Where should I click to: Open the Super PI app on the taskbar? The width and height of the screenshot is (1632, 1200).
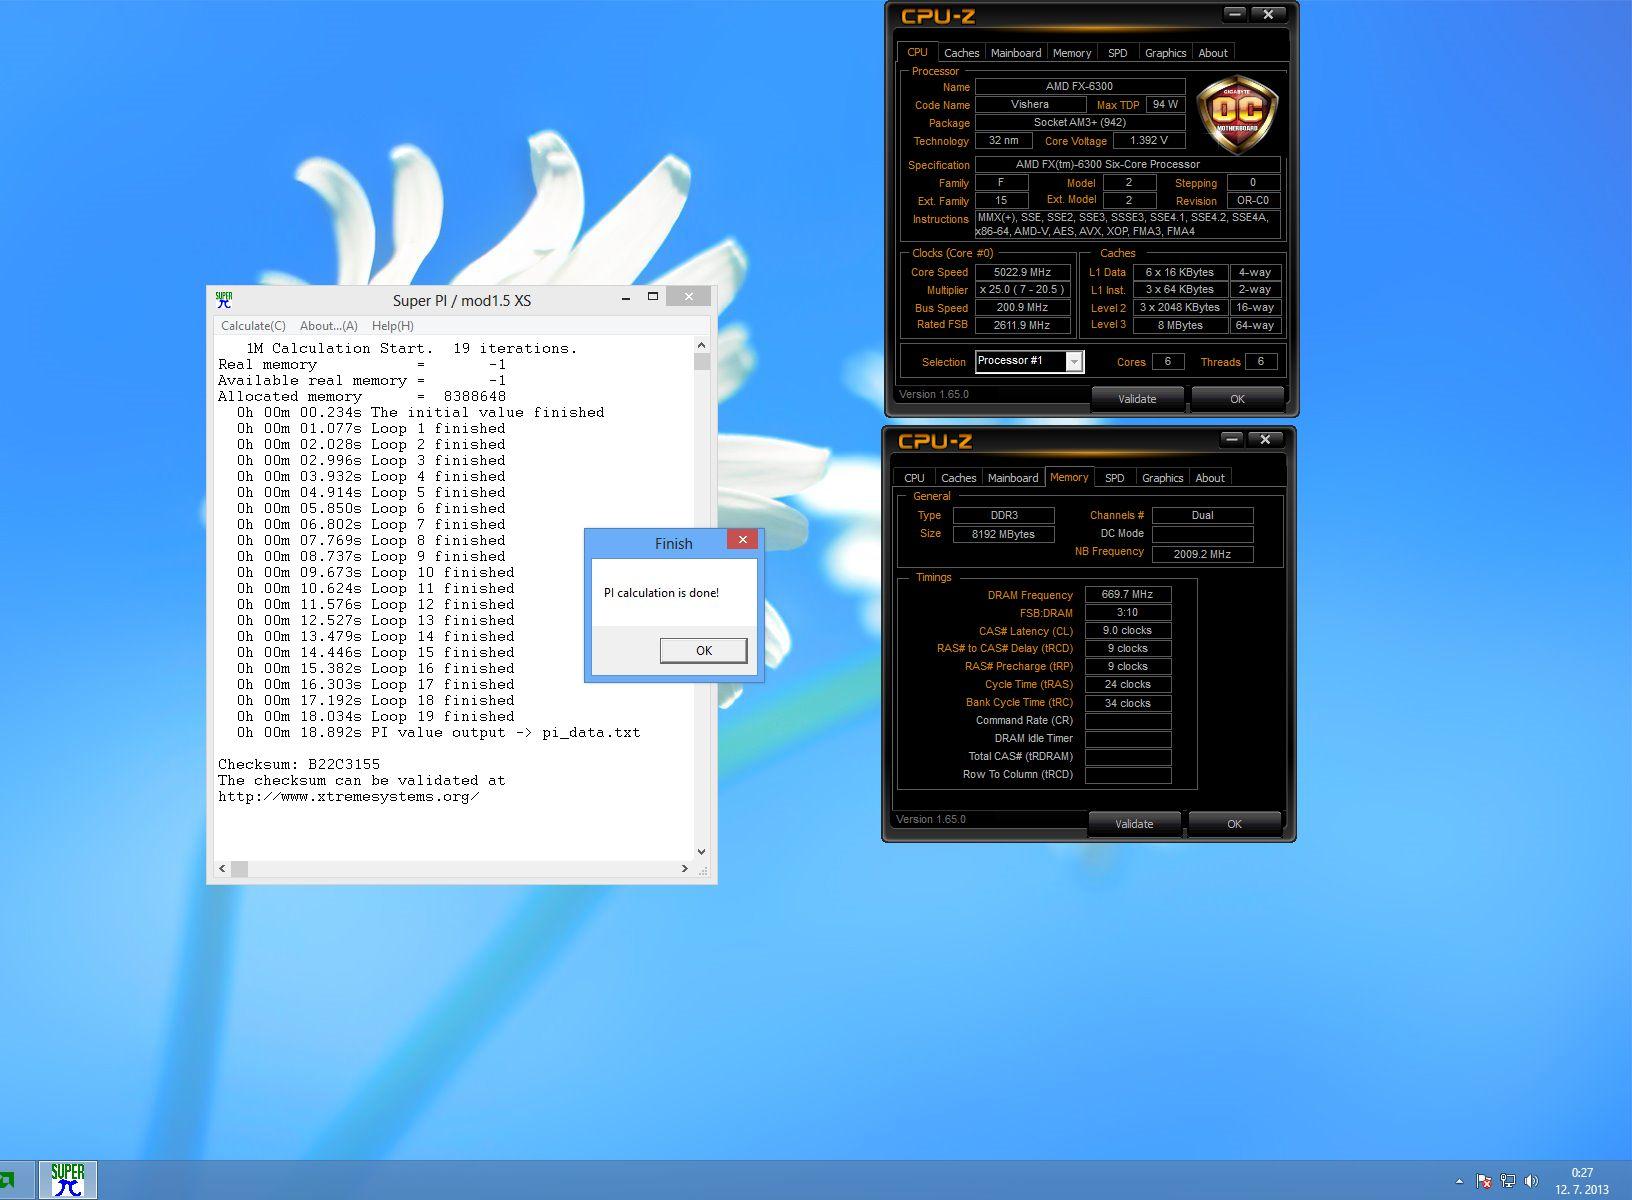point(68,1180)
